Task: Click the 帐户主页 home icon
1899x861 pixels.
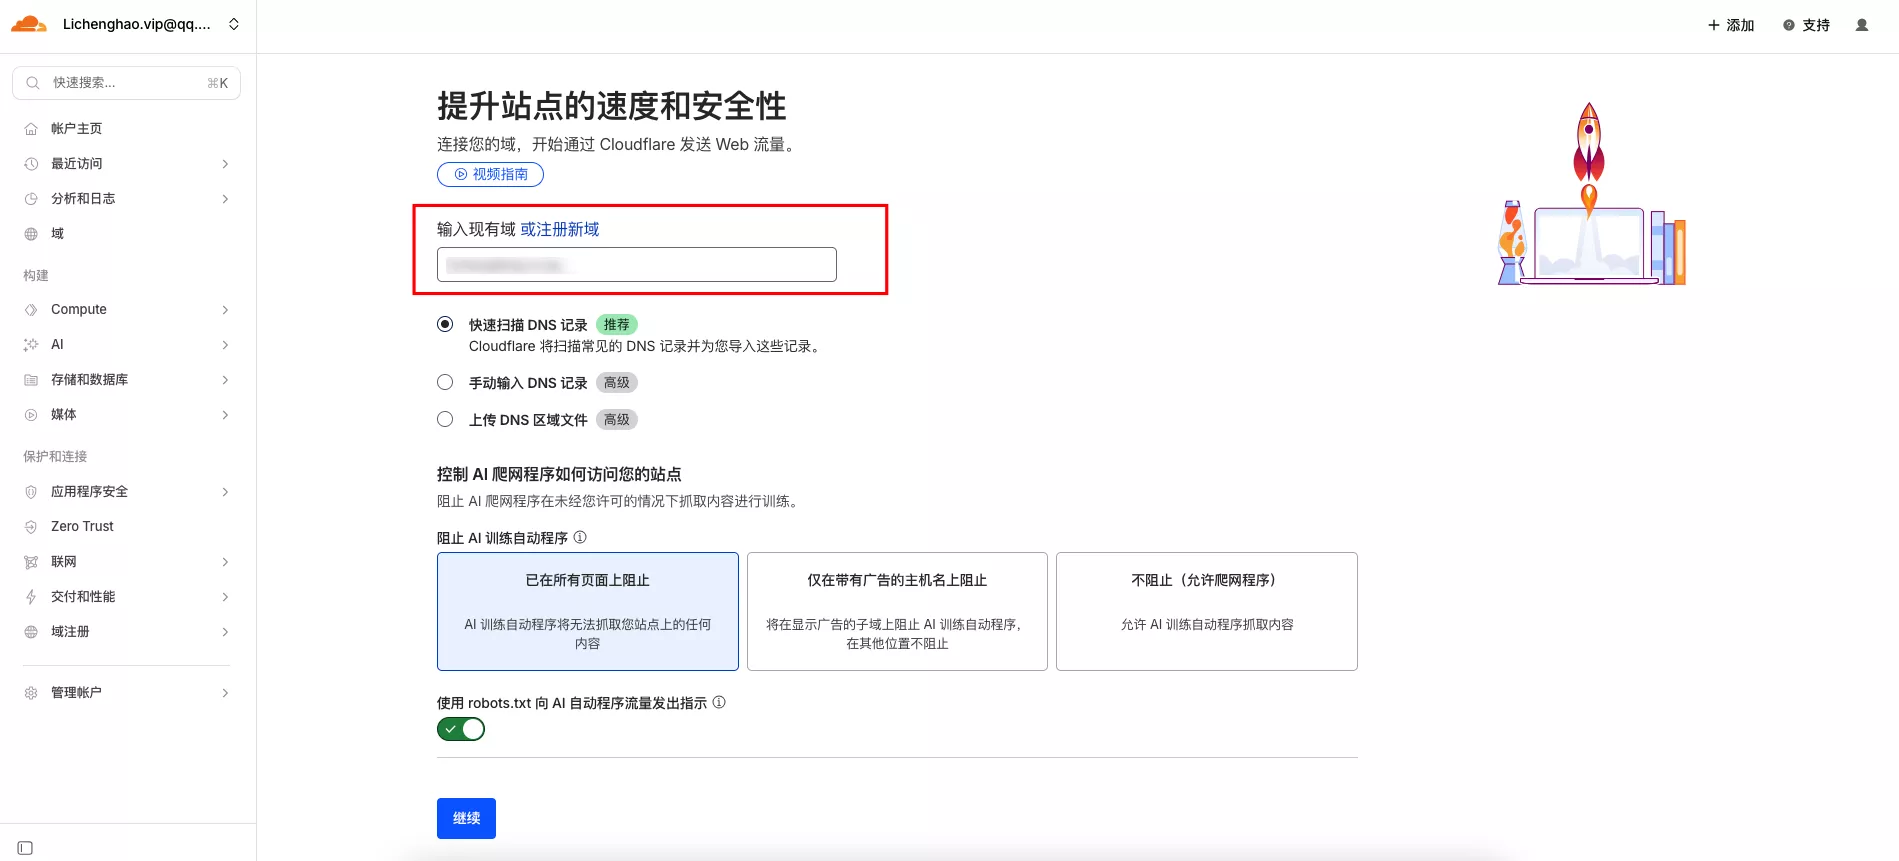Action: click(31, 129)
